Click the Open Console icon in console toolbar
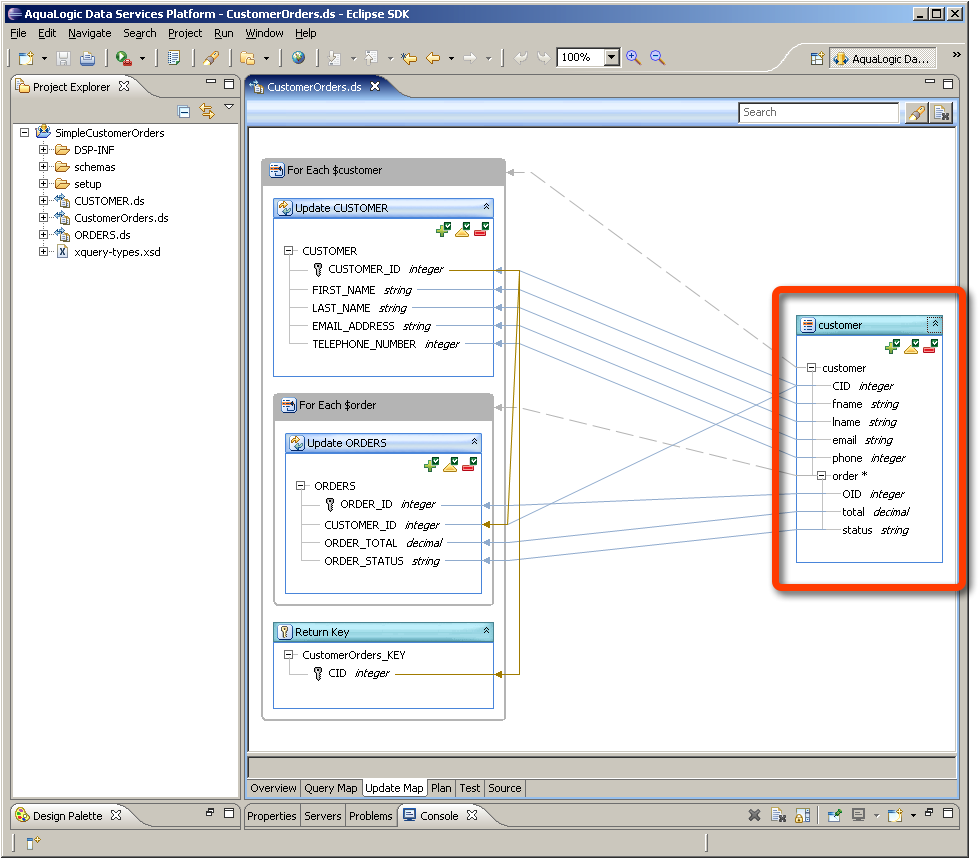Image resolution: width=980 pixels, height=859 pixels. pyautogui.click(x=895, y=815)
